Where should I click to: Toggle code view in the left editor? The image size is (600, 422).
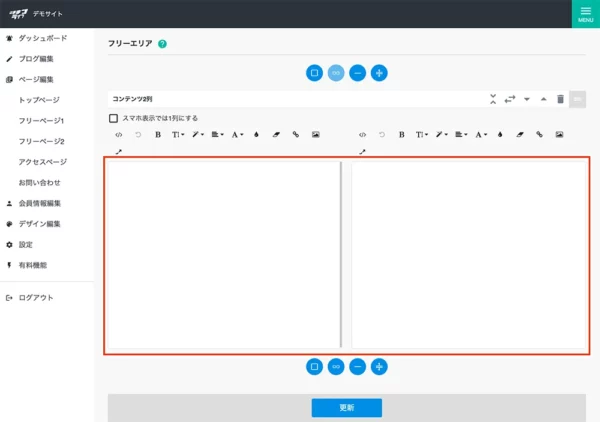[x=119, y=134]
